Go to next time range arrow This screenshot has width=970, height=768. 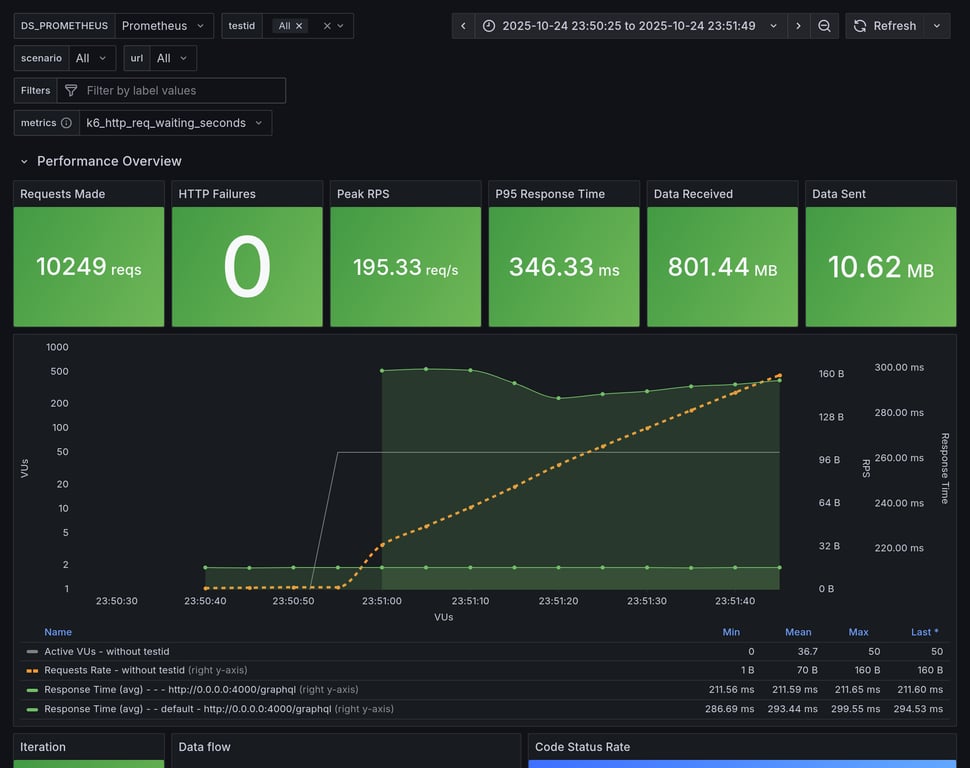(x=798, y=26)
